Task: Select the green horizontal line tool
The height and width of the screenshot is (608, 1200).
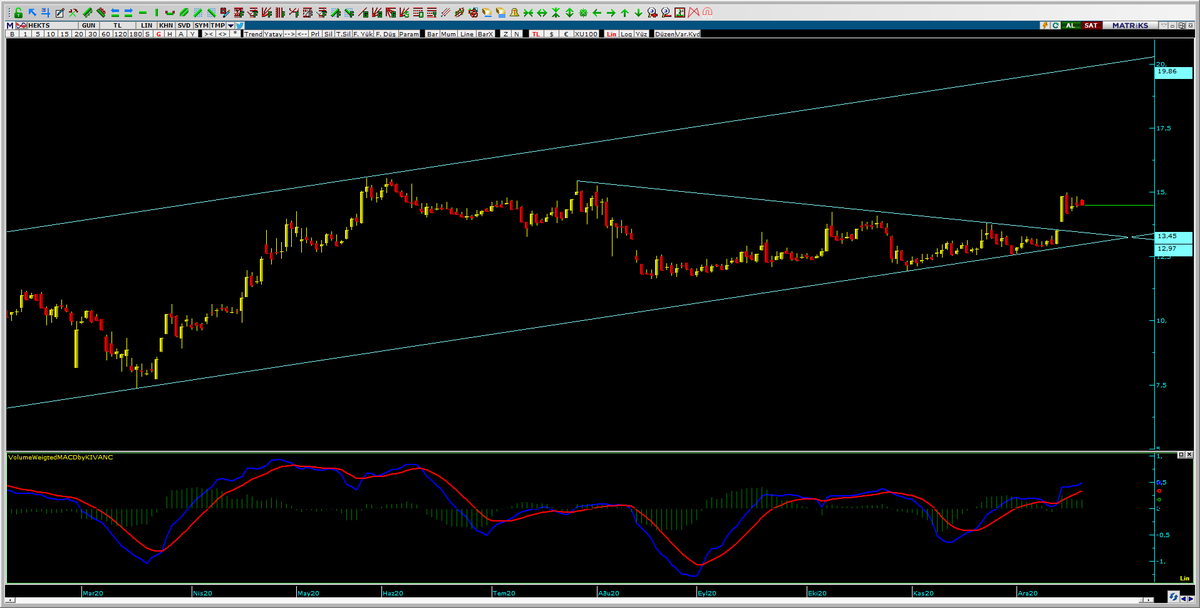Action: coord(143,13)
